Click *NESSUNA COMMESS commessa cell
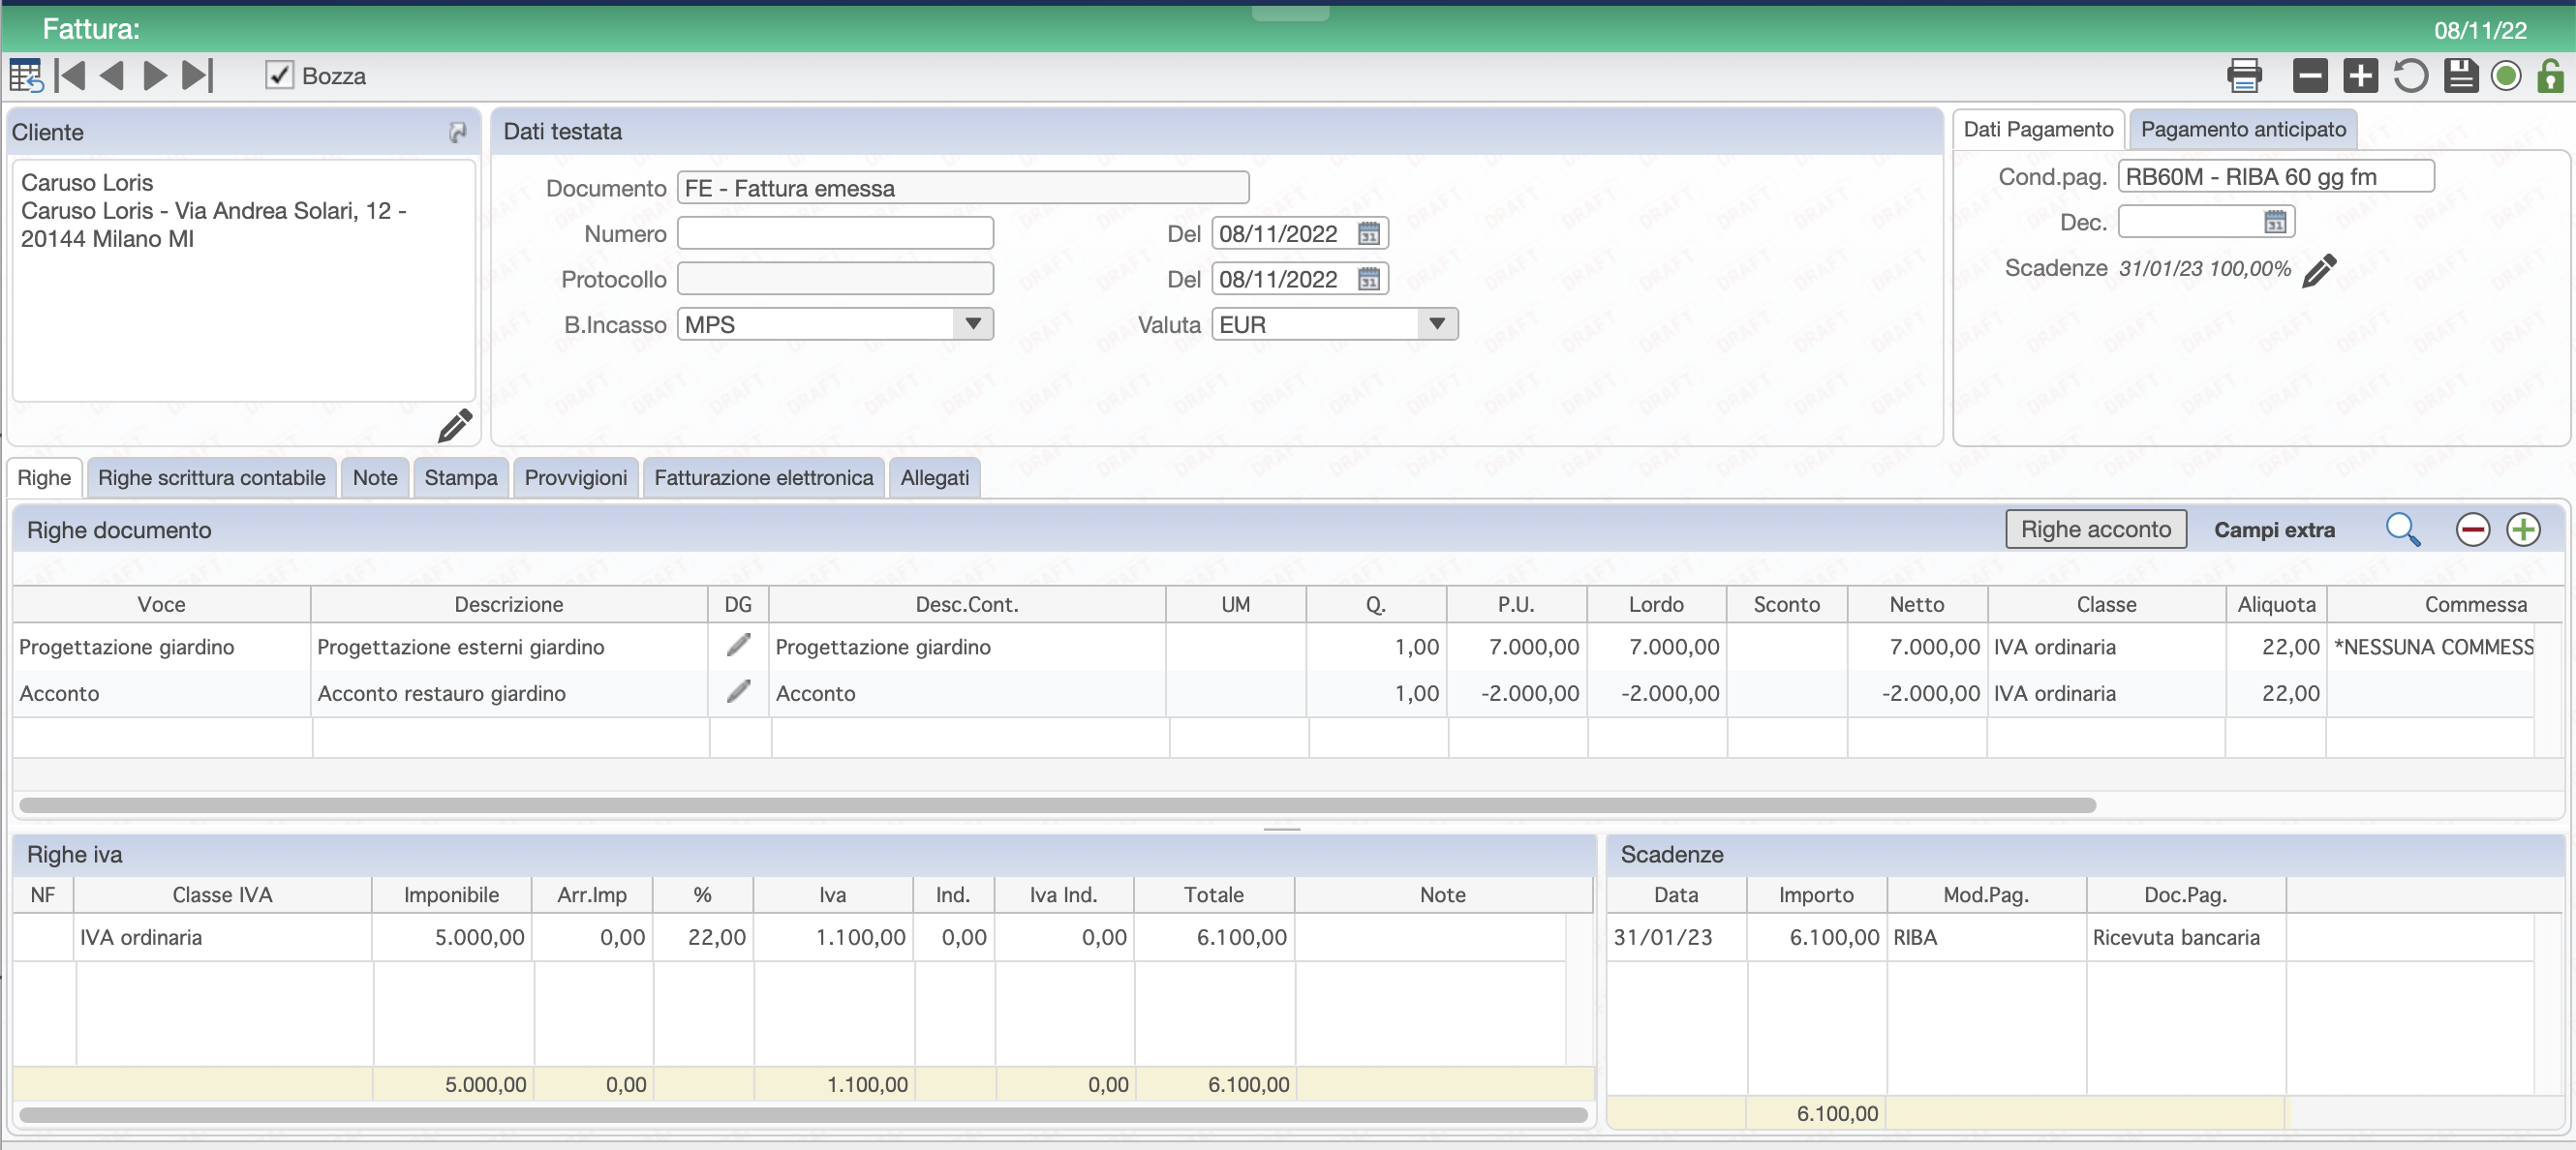This screenshot has width=2576, height=1150. (2431, 646)
